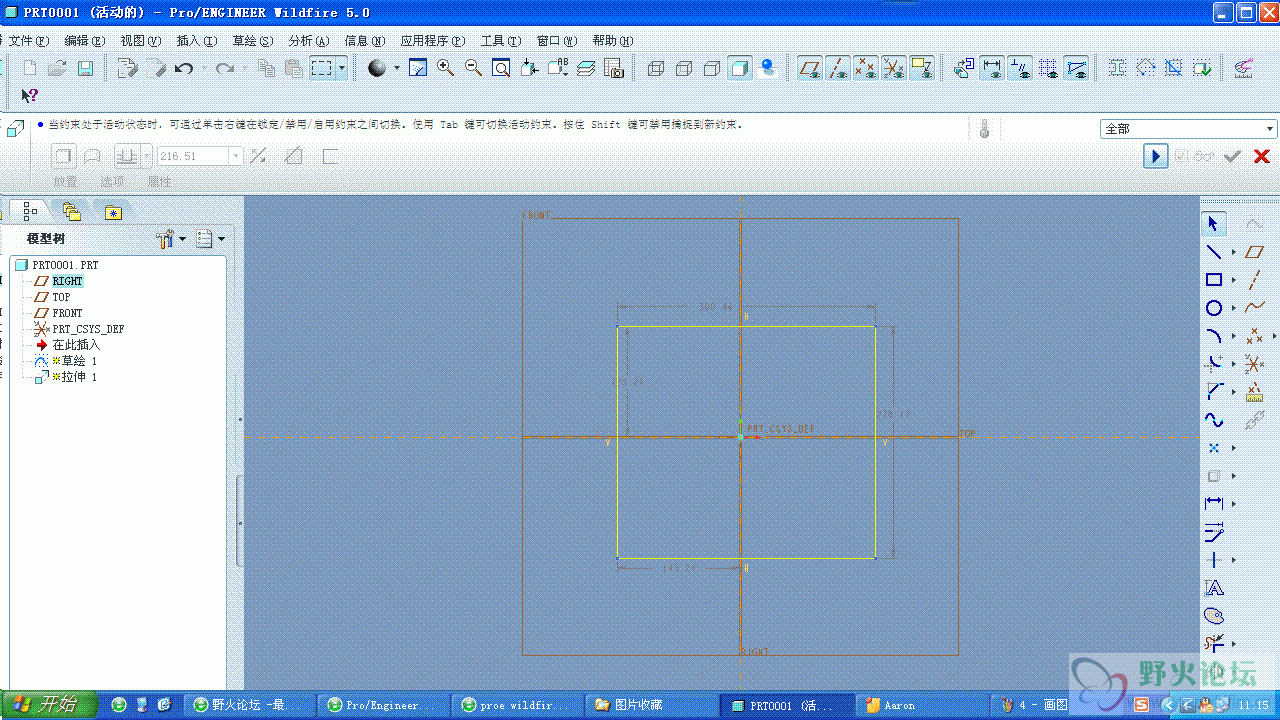This screenshot has width=1280, height=720.
Task: Open dropdown arrow next to selection box tool
Action: pos(342,68)
